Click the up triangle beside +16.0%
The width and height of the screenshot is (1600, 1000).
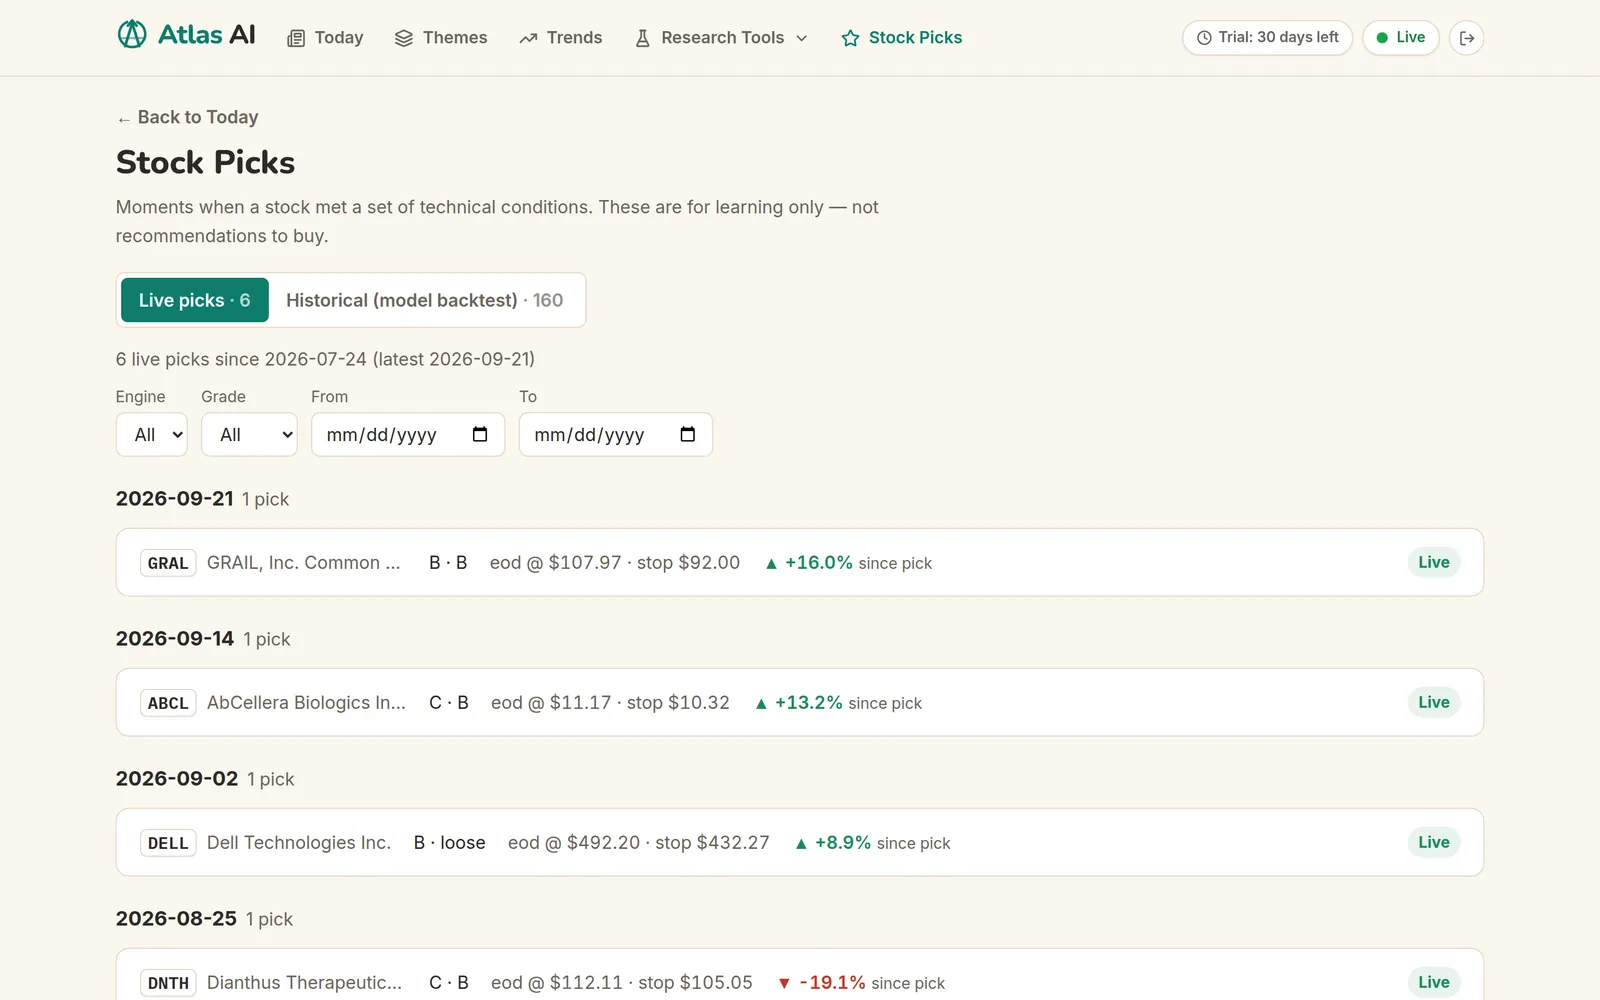click(x=771, y=564)
